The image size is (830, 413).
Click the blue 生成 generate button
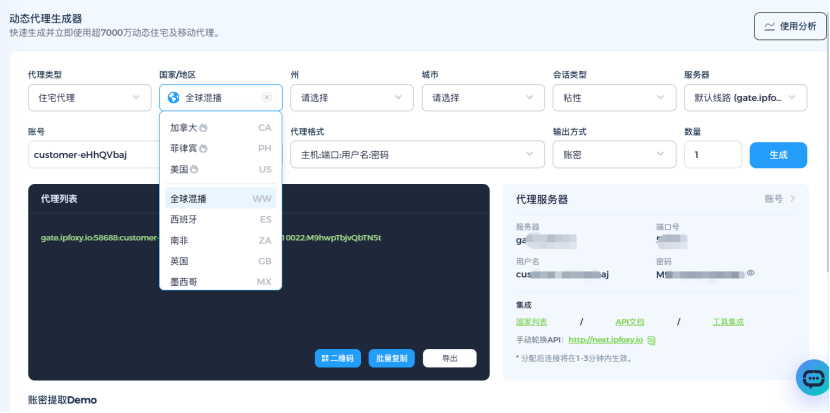tap(778, 155)
